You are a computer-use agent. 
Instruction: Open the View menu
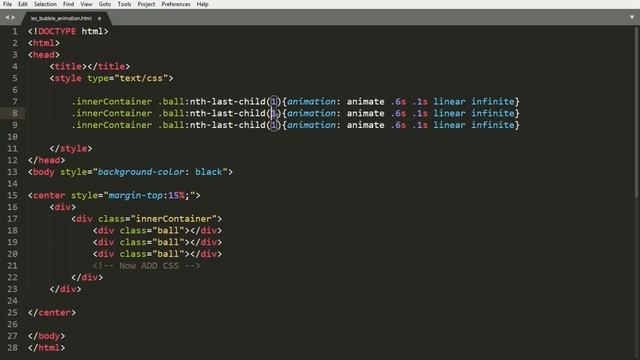click(86, 4)
